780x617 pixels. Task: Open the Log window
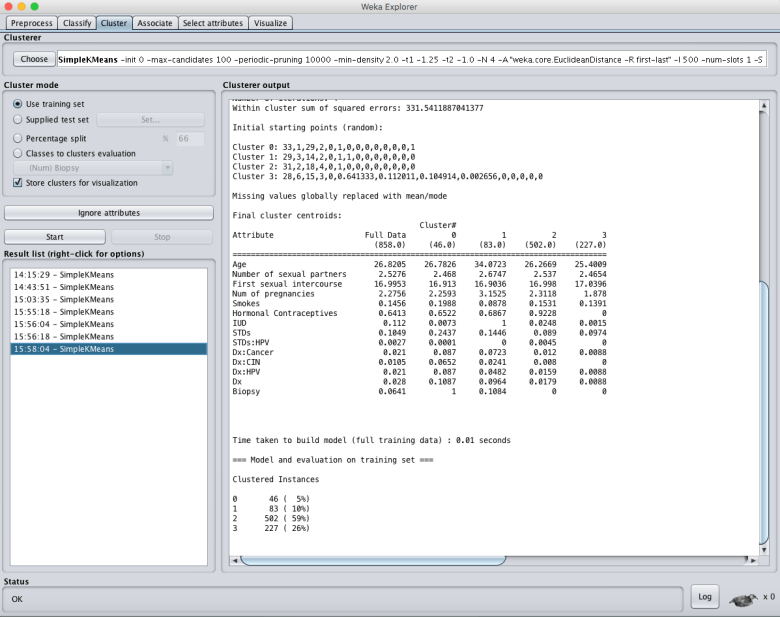coord(705,597)
